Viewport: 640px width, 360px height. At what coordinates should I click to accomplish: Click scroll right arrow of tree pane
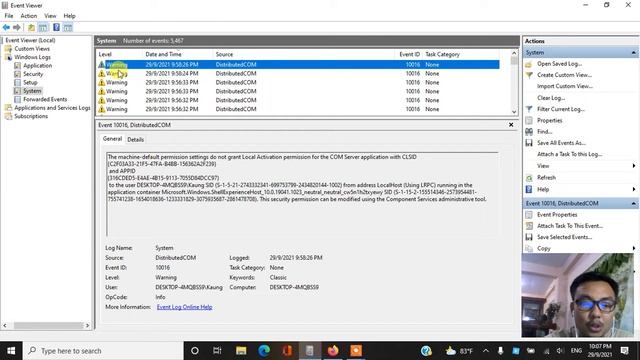87,325
